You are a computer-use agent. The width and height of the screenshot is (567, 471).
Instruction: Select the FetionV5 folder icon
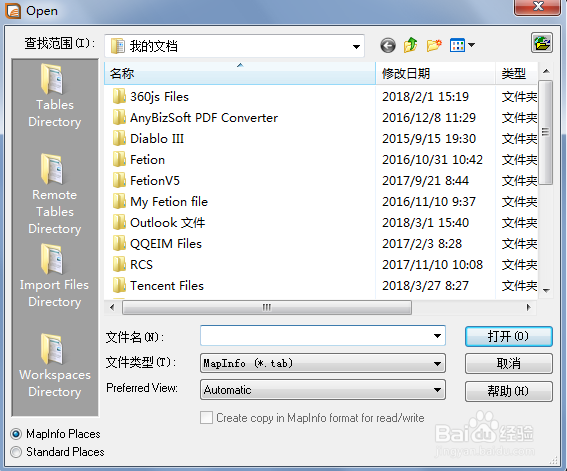119,180
